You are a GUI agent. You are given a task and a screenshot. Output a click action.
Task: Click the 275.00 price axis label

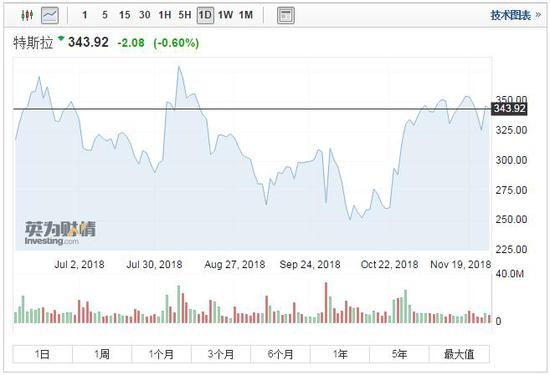[511, 190]
